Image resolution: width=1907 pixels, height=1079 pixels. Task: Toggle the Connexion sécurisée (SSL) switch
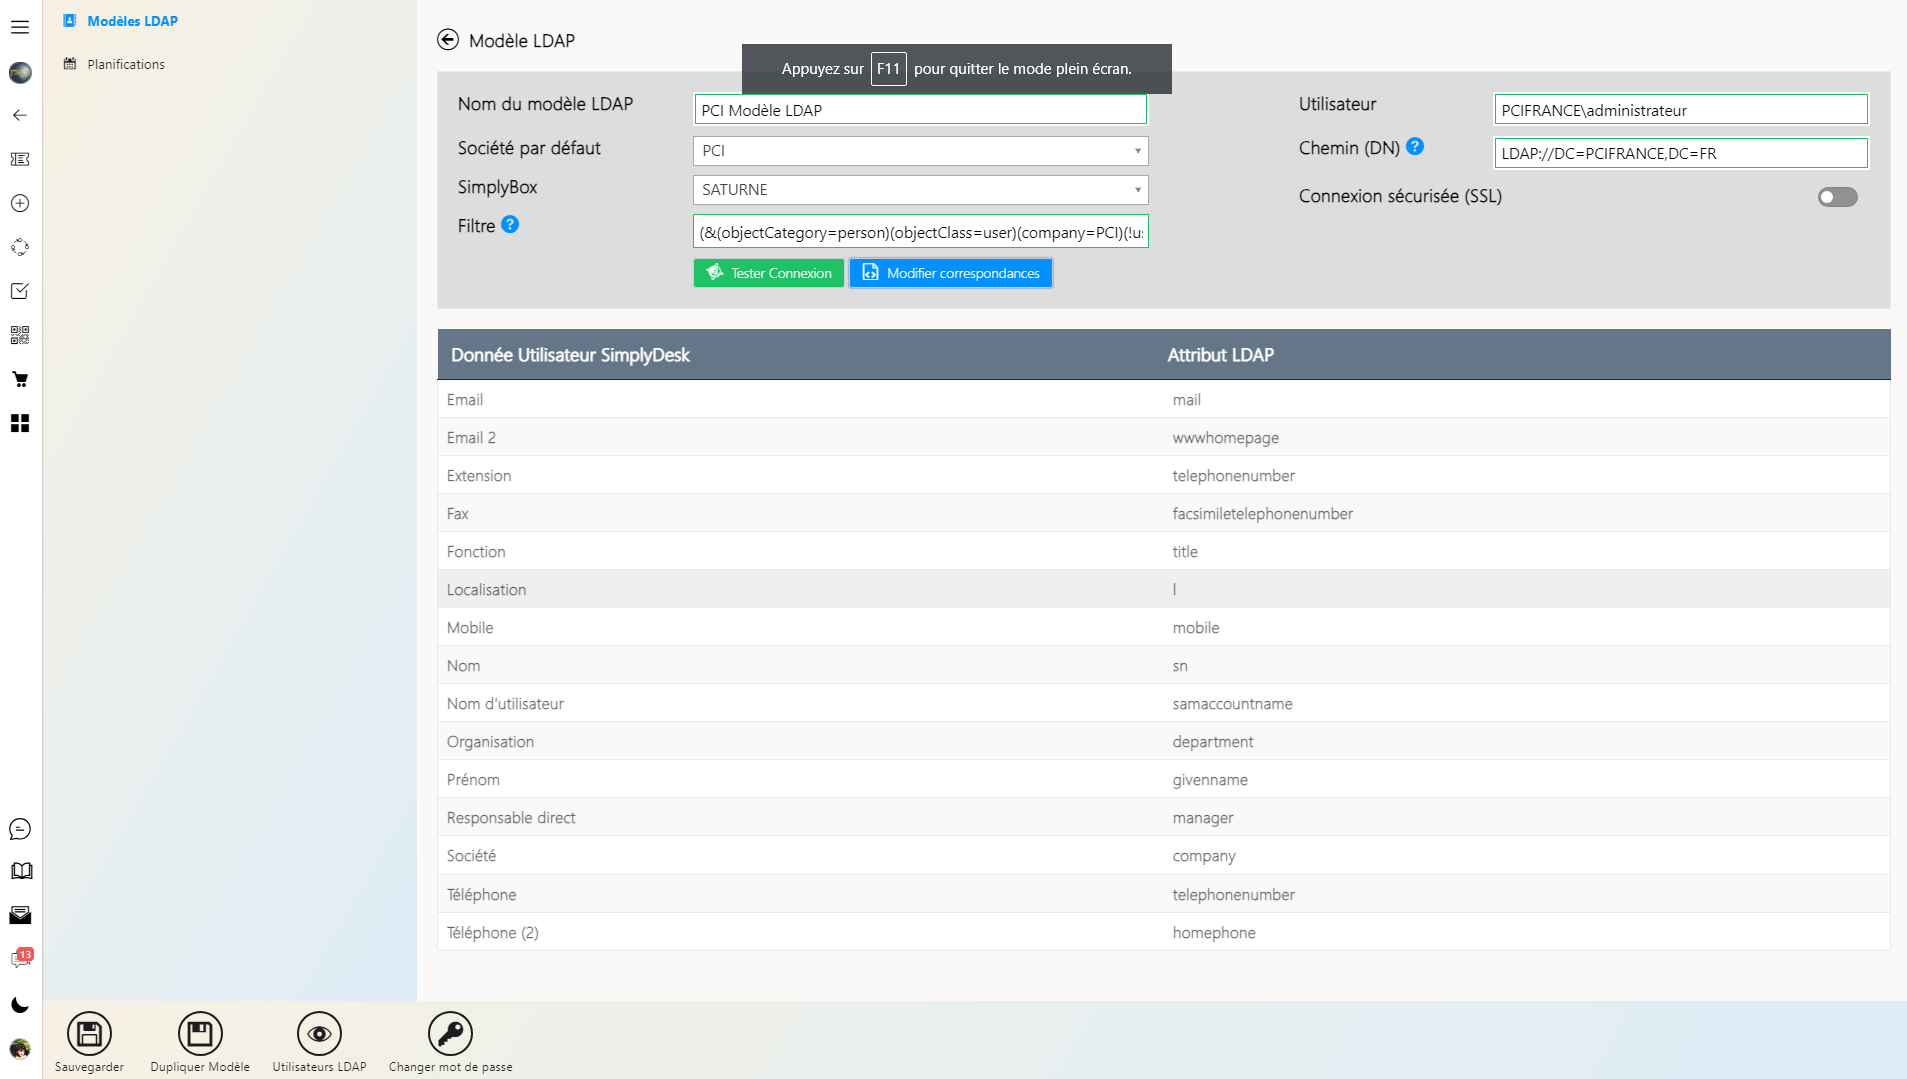tap(1837, 197)
